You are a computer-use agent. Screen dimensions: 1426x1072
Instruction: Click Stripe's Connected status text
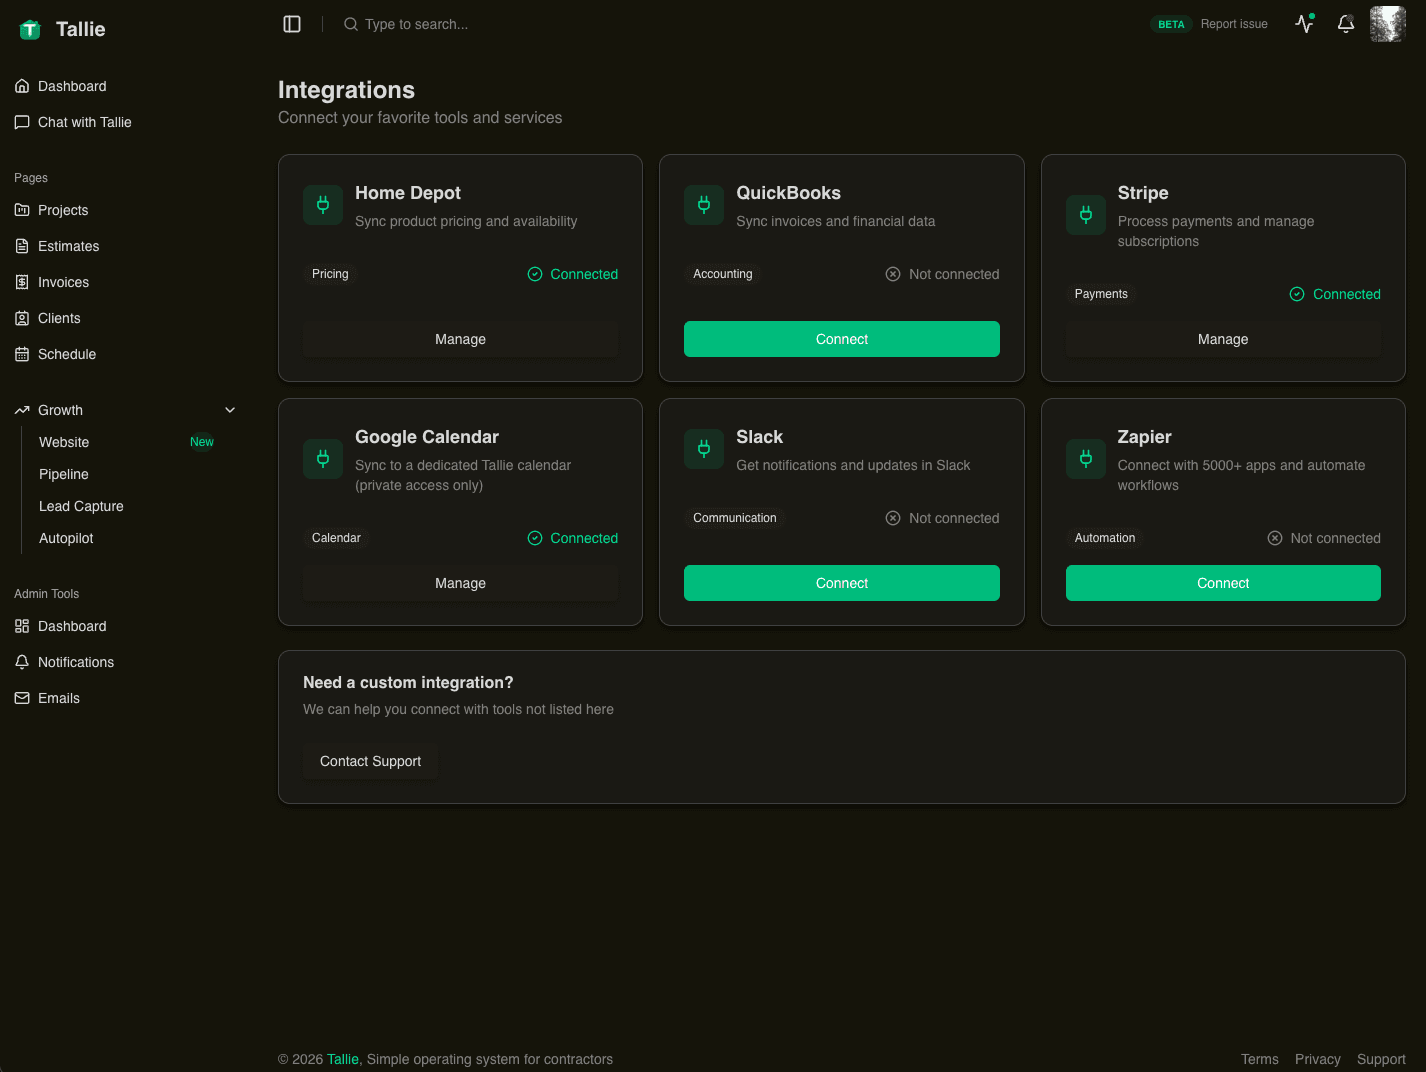click(1347, 294)
